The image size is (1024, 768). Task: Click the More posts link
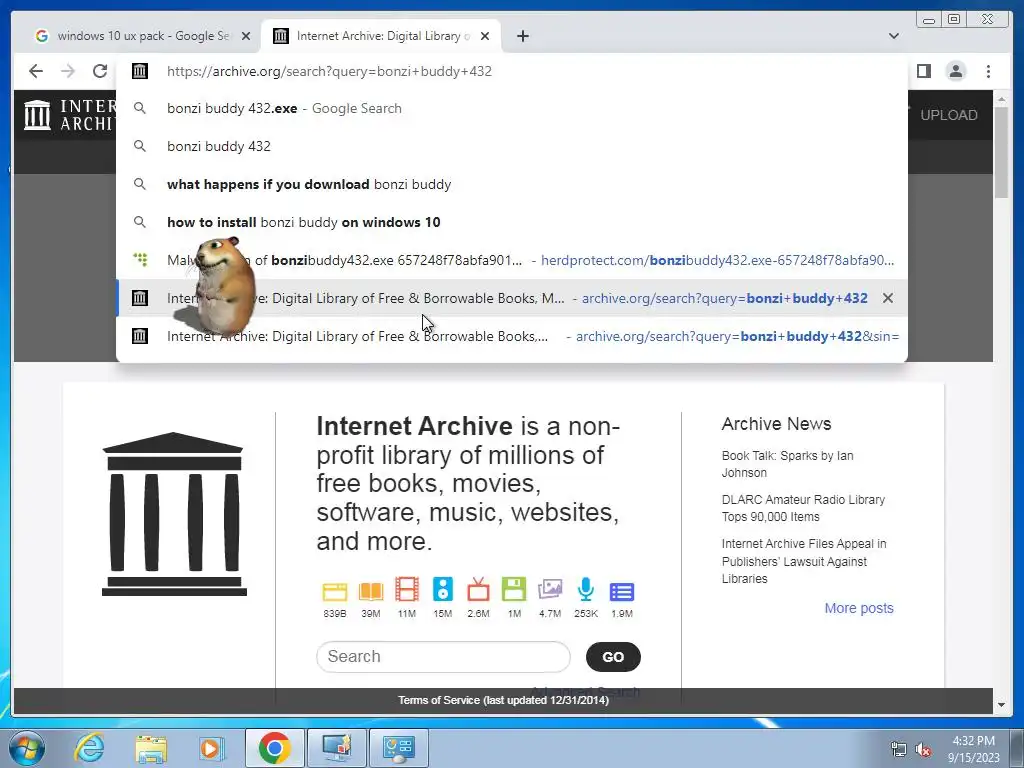click(x=858, y=608)
